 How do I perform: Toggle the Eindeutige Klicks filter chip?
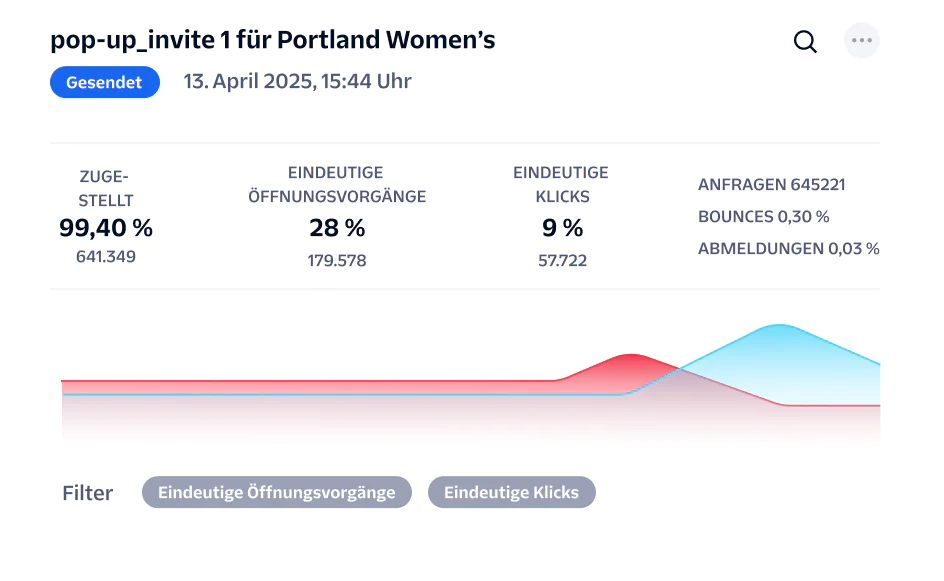pos(511,492)
